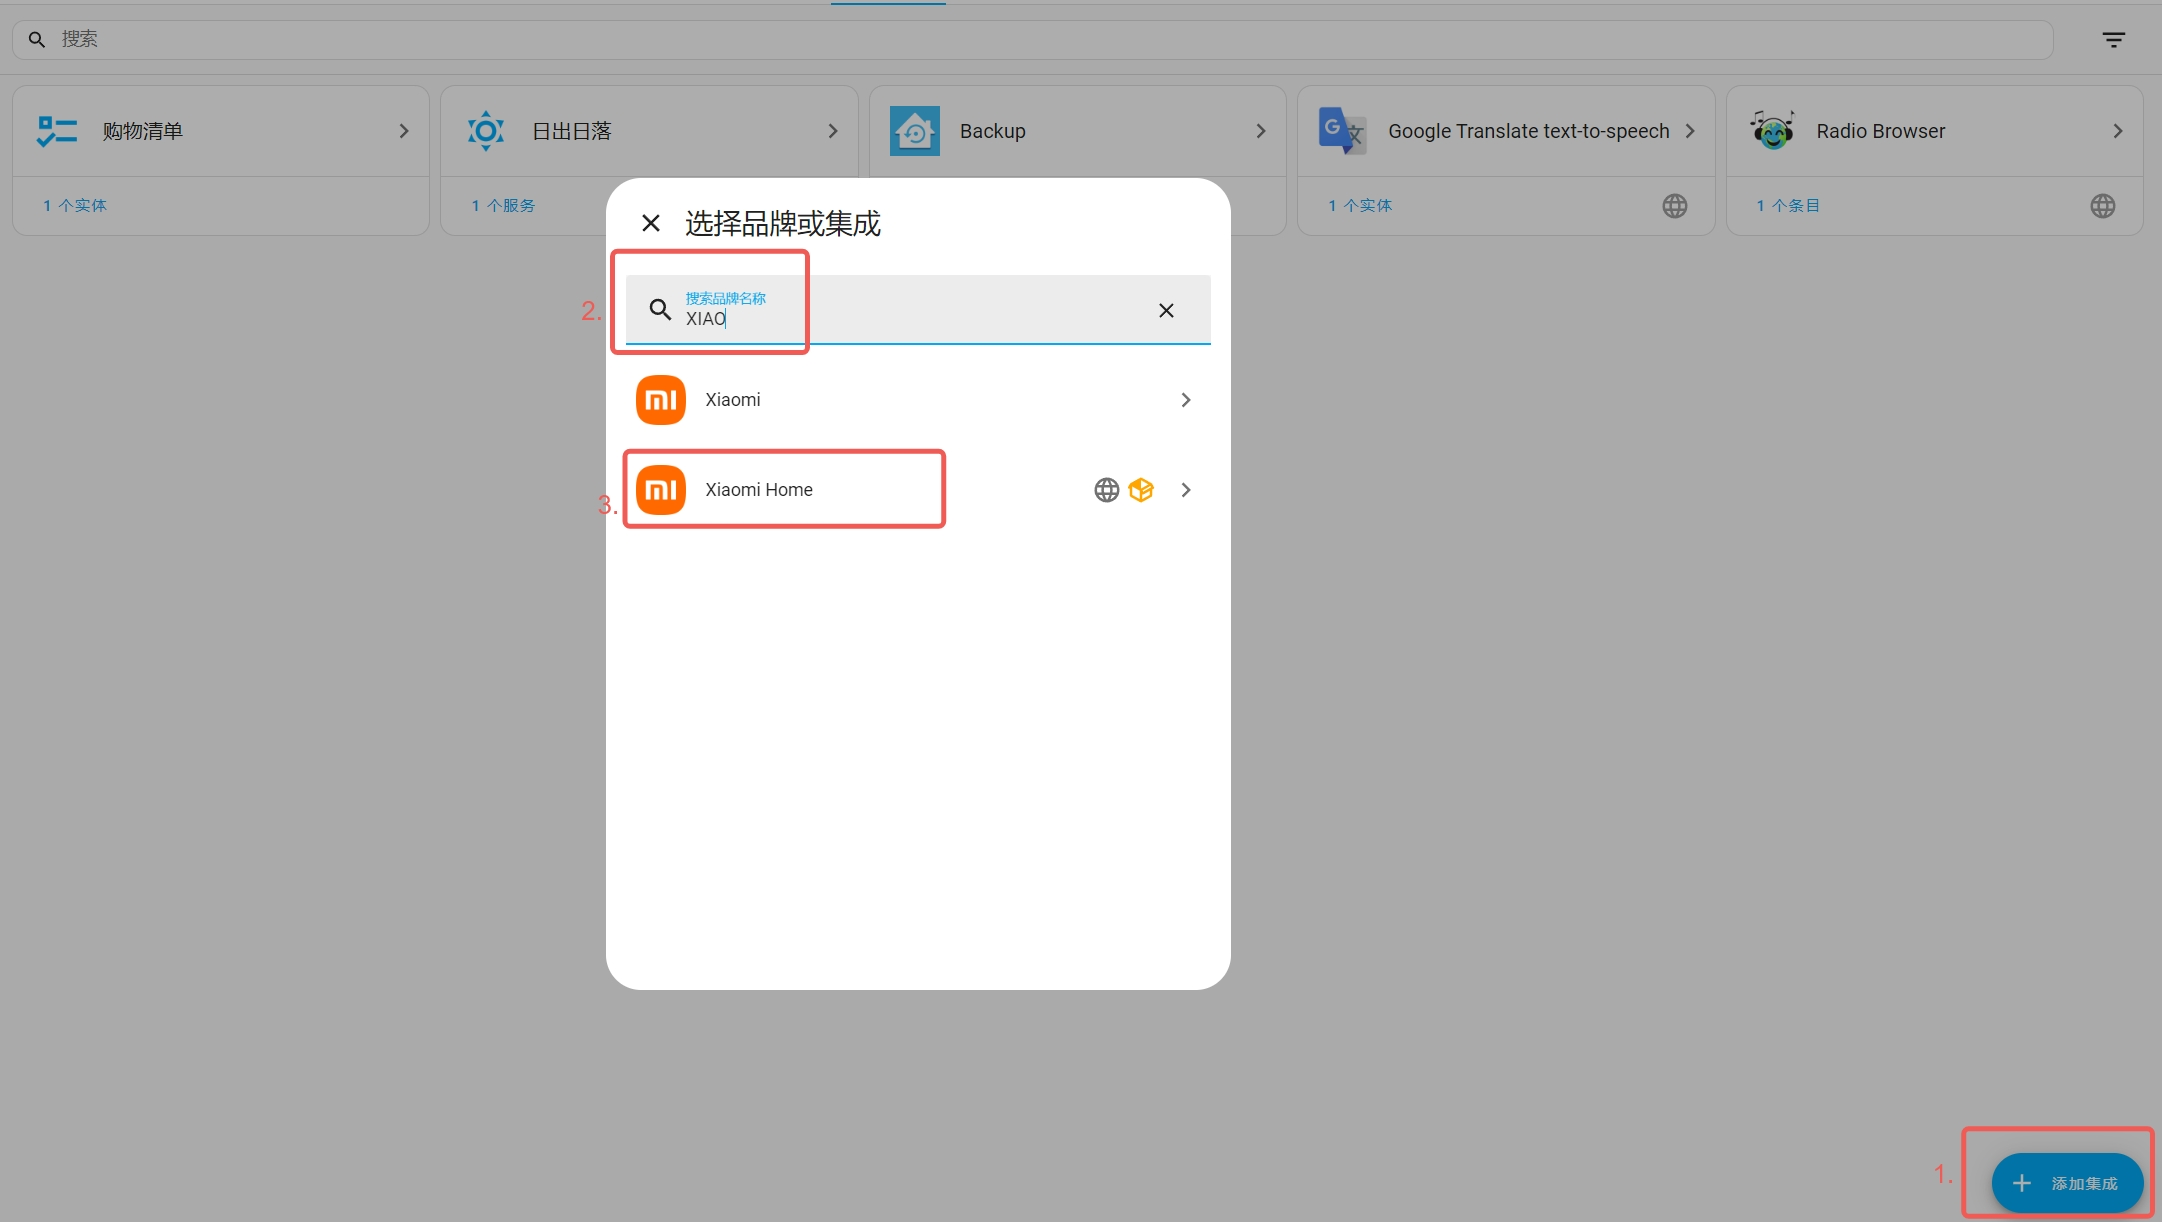Click the '1 个实体' link under the Shopping List card
Viewport: 2162px width, 1222px height.
[x=75, y=205]
